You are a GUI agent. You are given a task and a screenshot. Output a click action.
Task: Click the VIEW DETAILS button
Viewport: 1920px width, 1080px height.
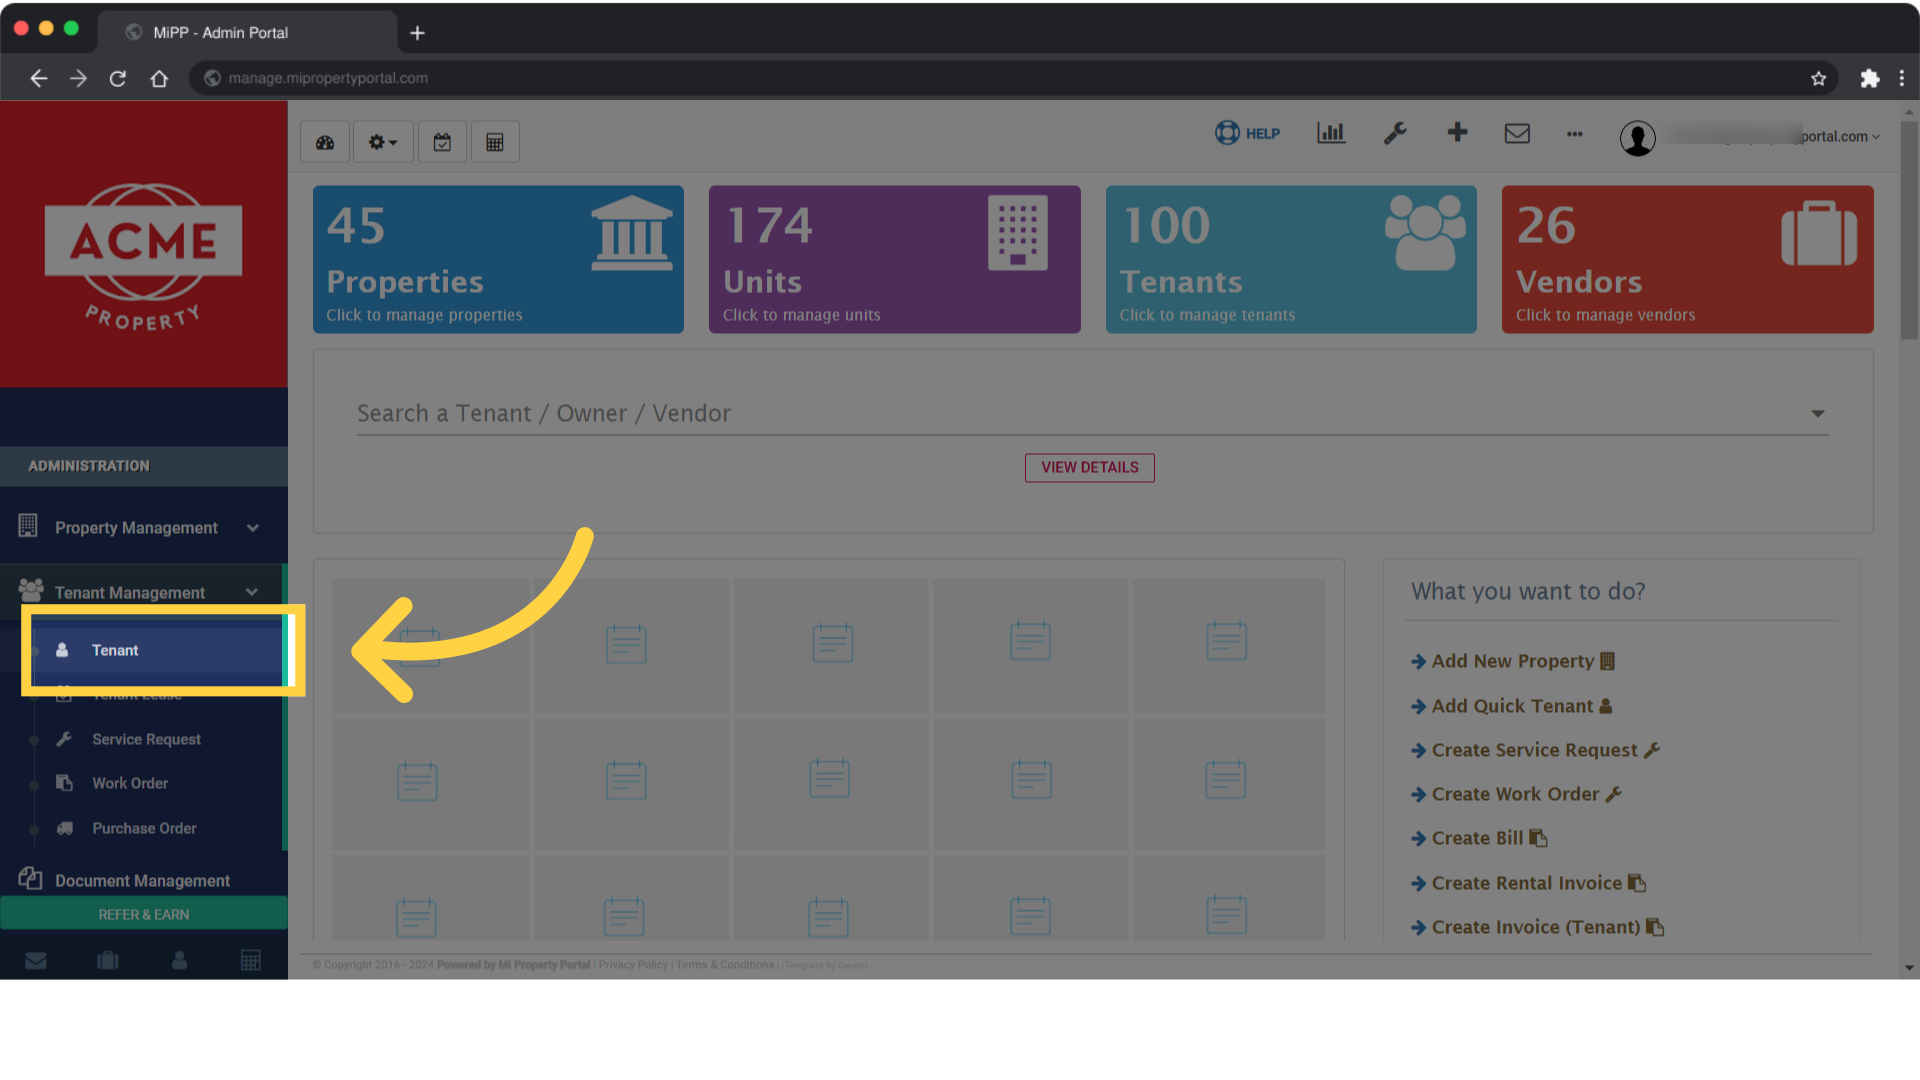[x=1089, y=467]
